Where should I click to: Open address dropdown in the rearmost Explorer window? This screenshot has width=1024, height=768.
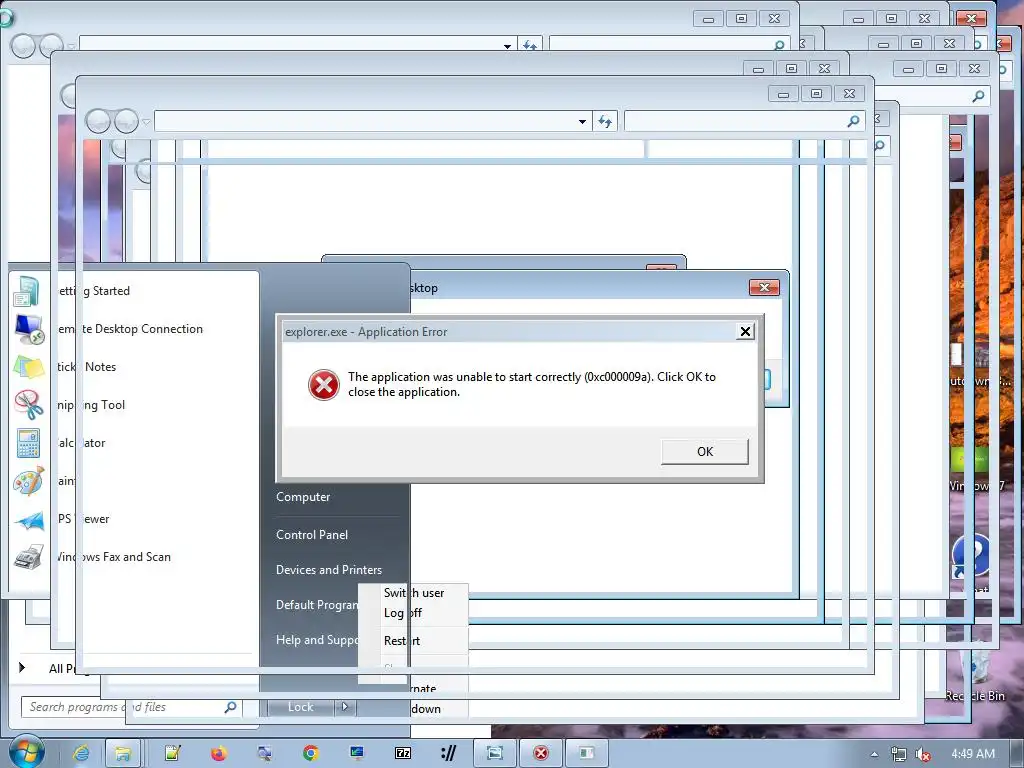507,46
